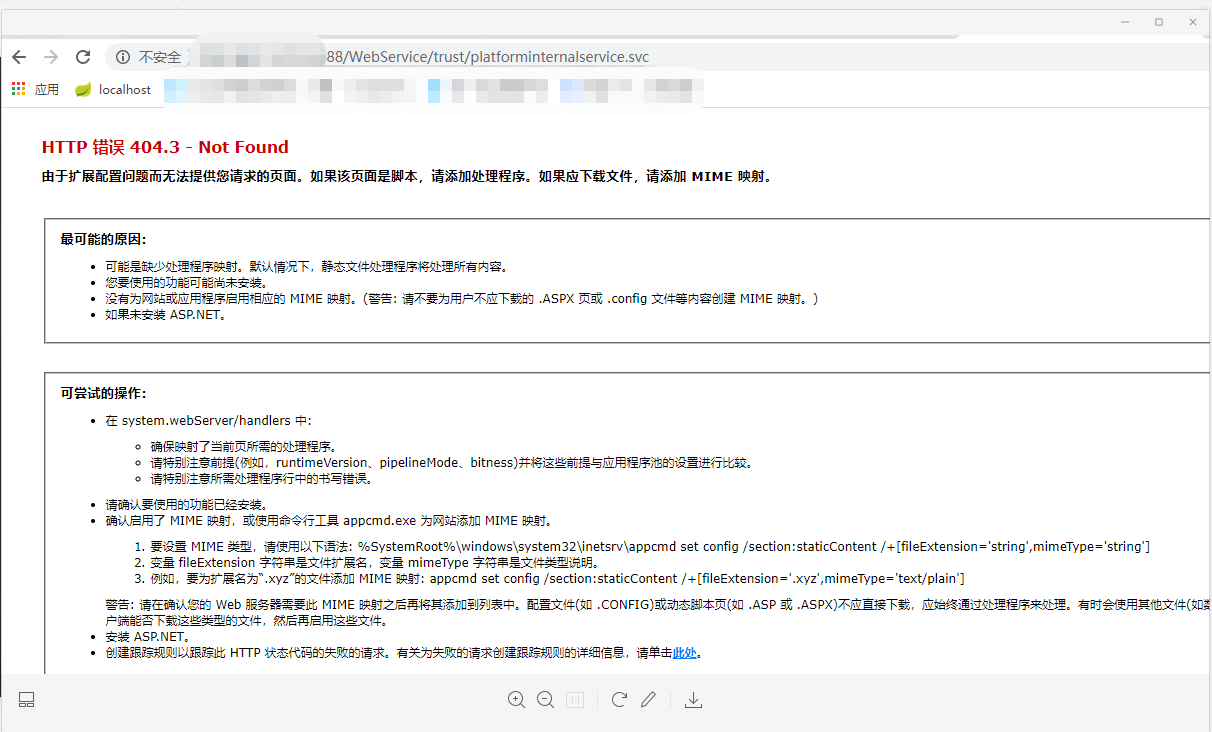Open the localhost bookmark
This screenshot has height=732, width=1212.
(122, 89)
